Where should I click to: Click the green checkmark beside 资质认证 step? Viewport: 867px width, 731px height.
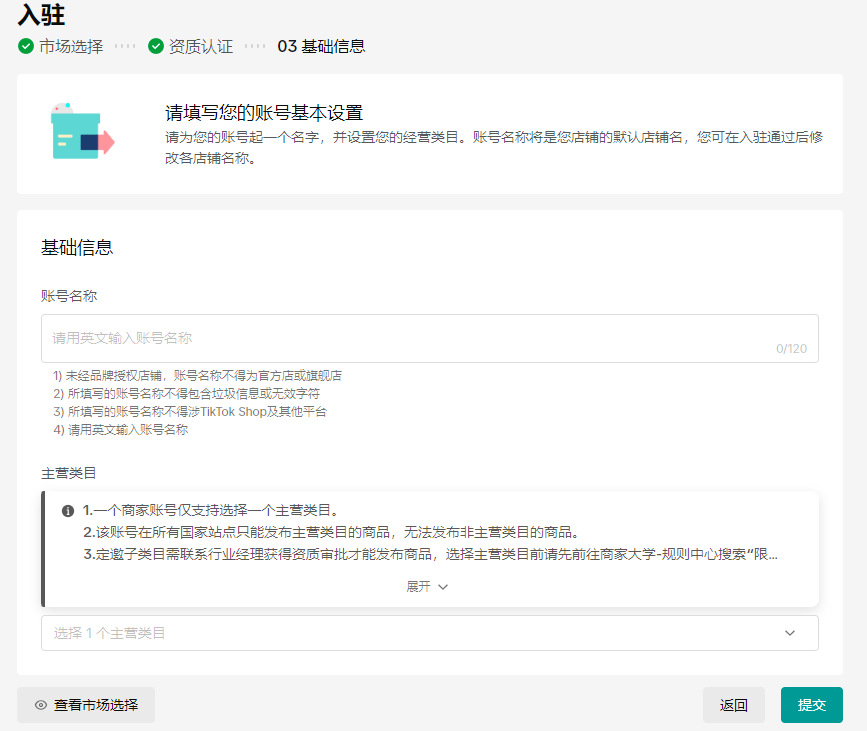pos(155,45)
